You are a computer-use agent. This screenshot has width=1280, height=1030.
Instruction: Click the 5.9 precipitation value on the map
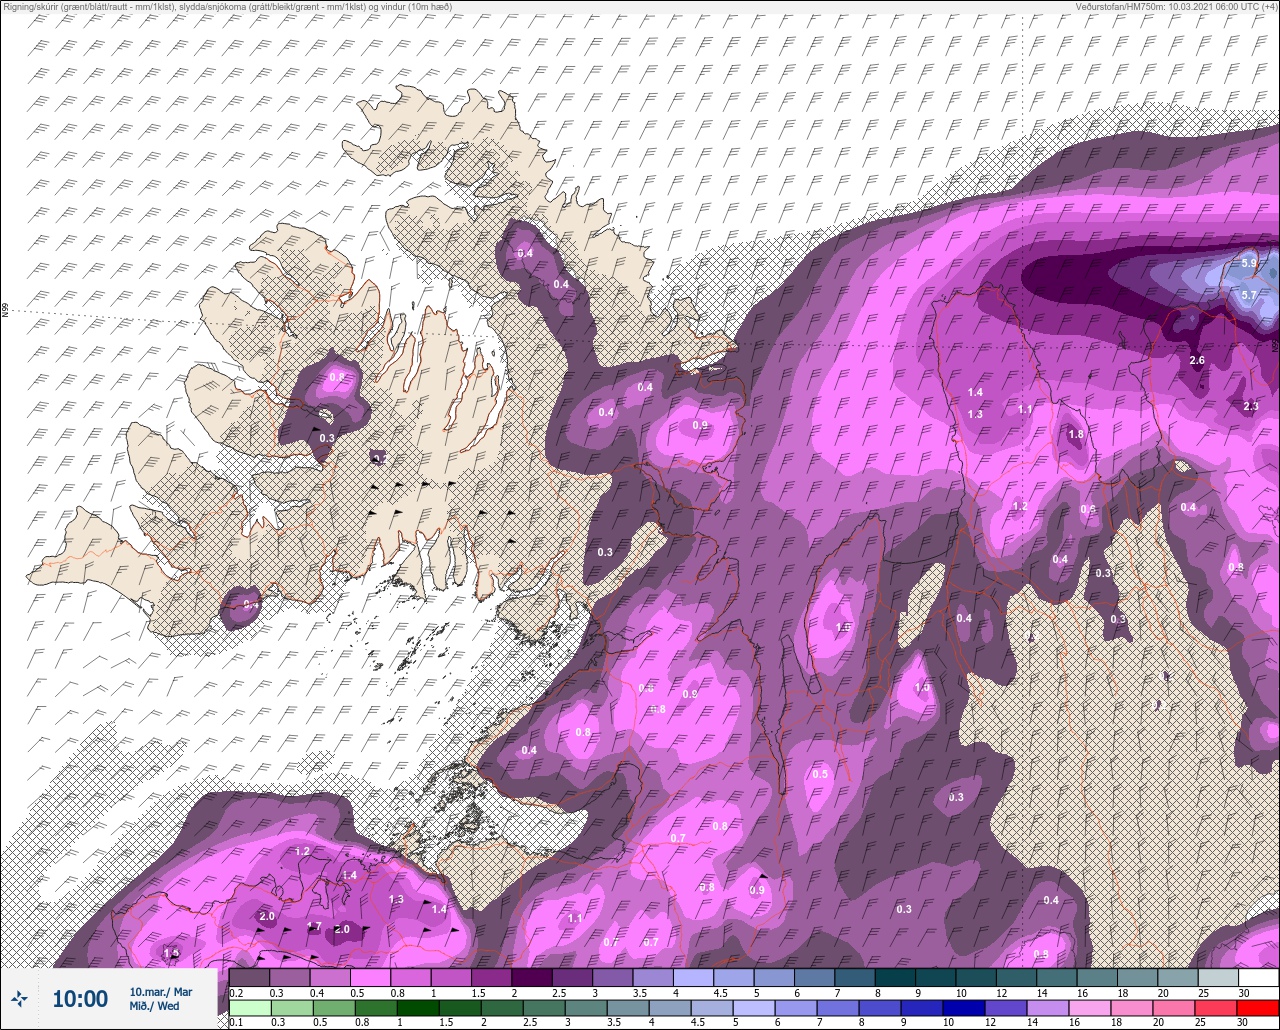pos(1249,263)
